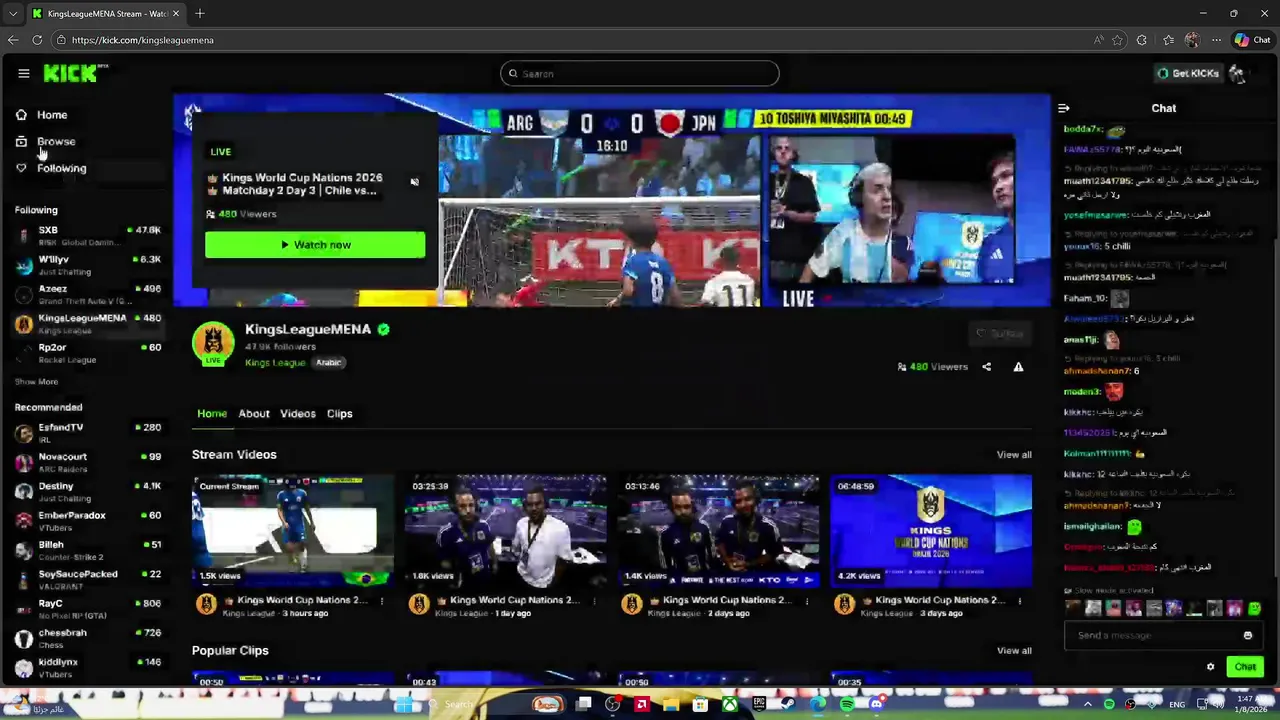Image resolution: width=1280 pixels, height=720 pixels.
Task: Open options menu on 03:25:39 video
Action: pos(594,600)
